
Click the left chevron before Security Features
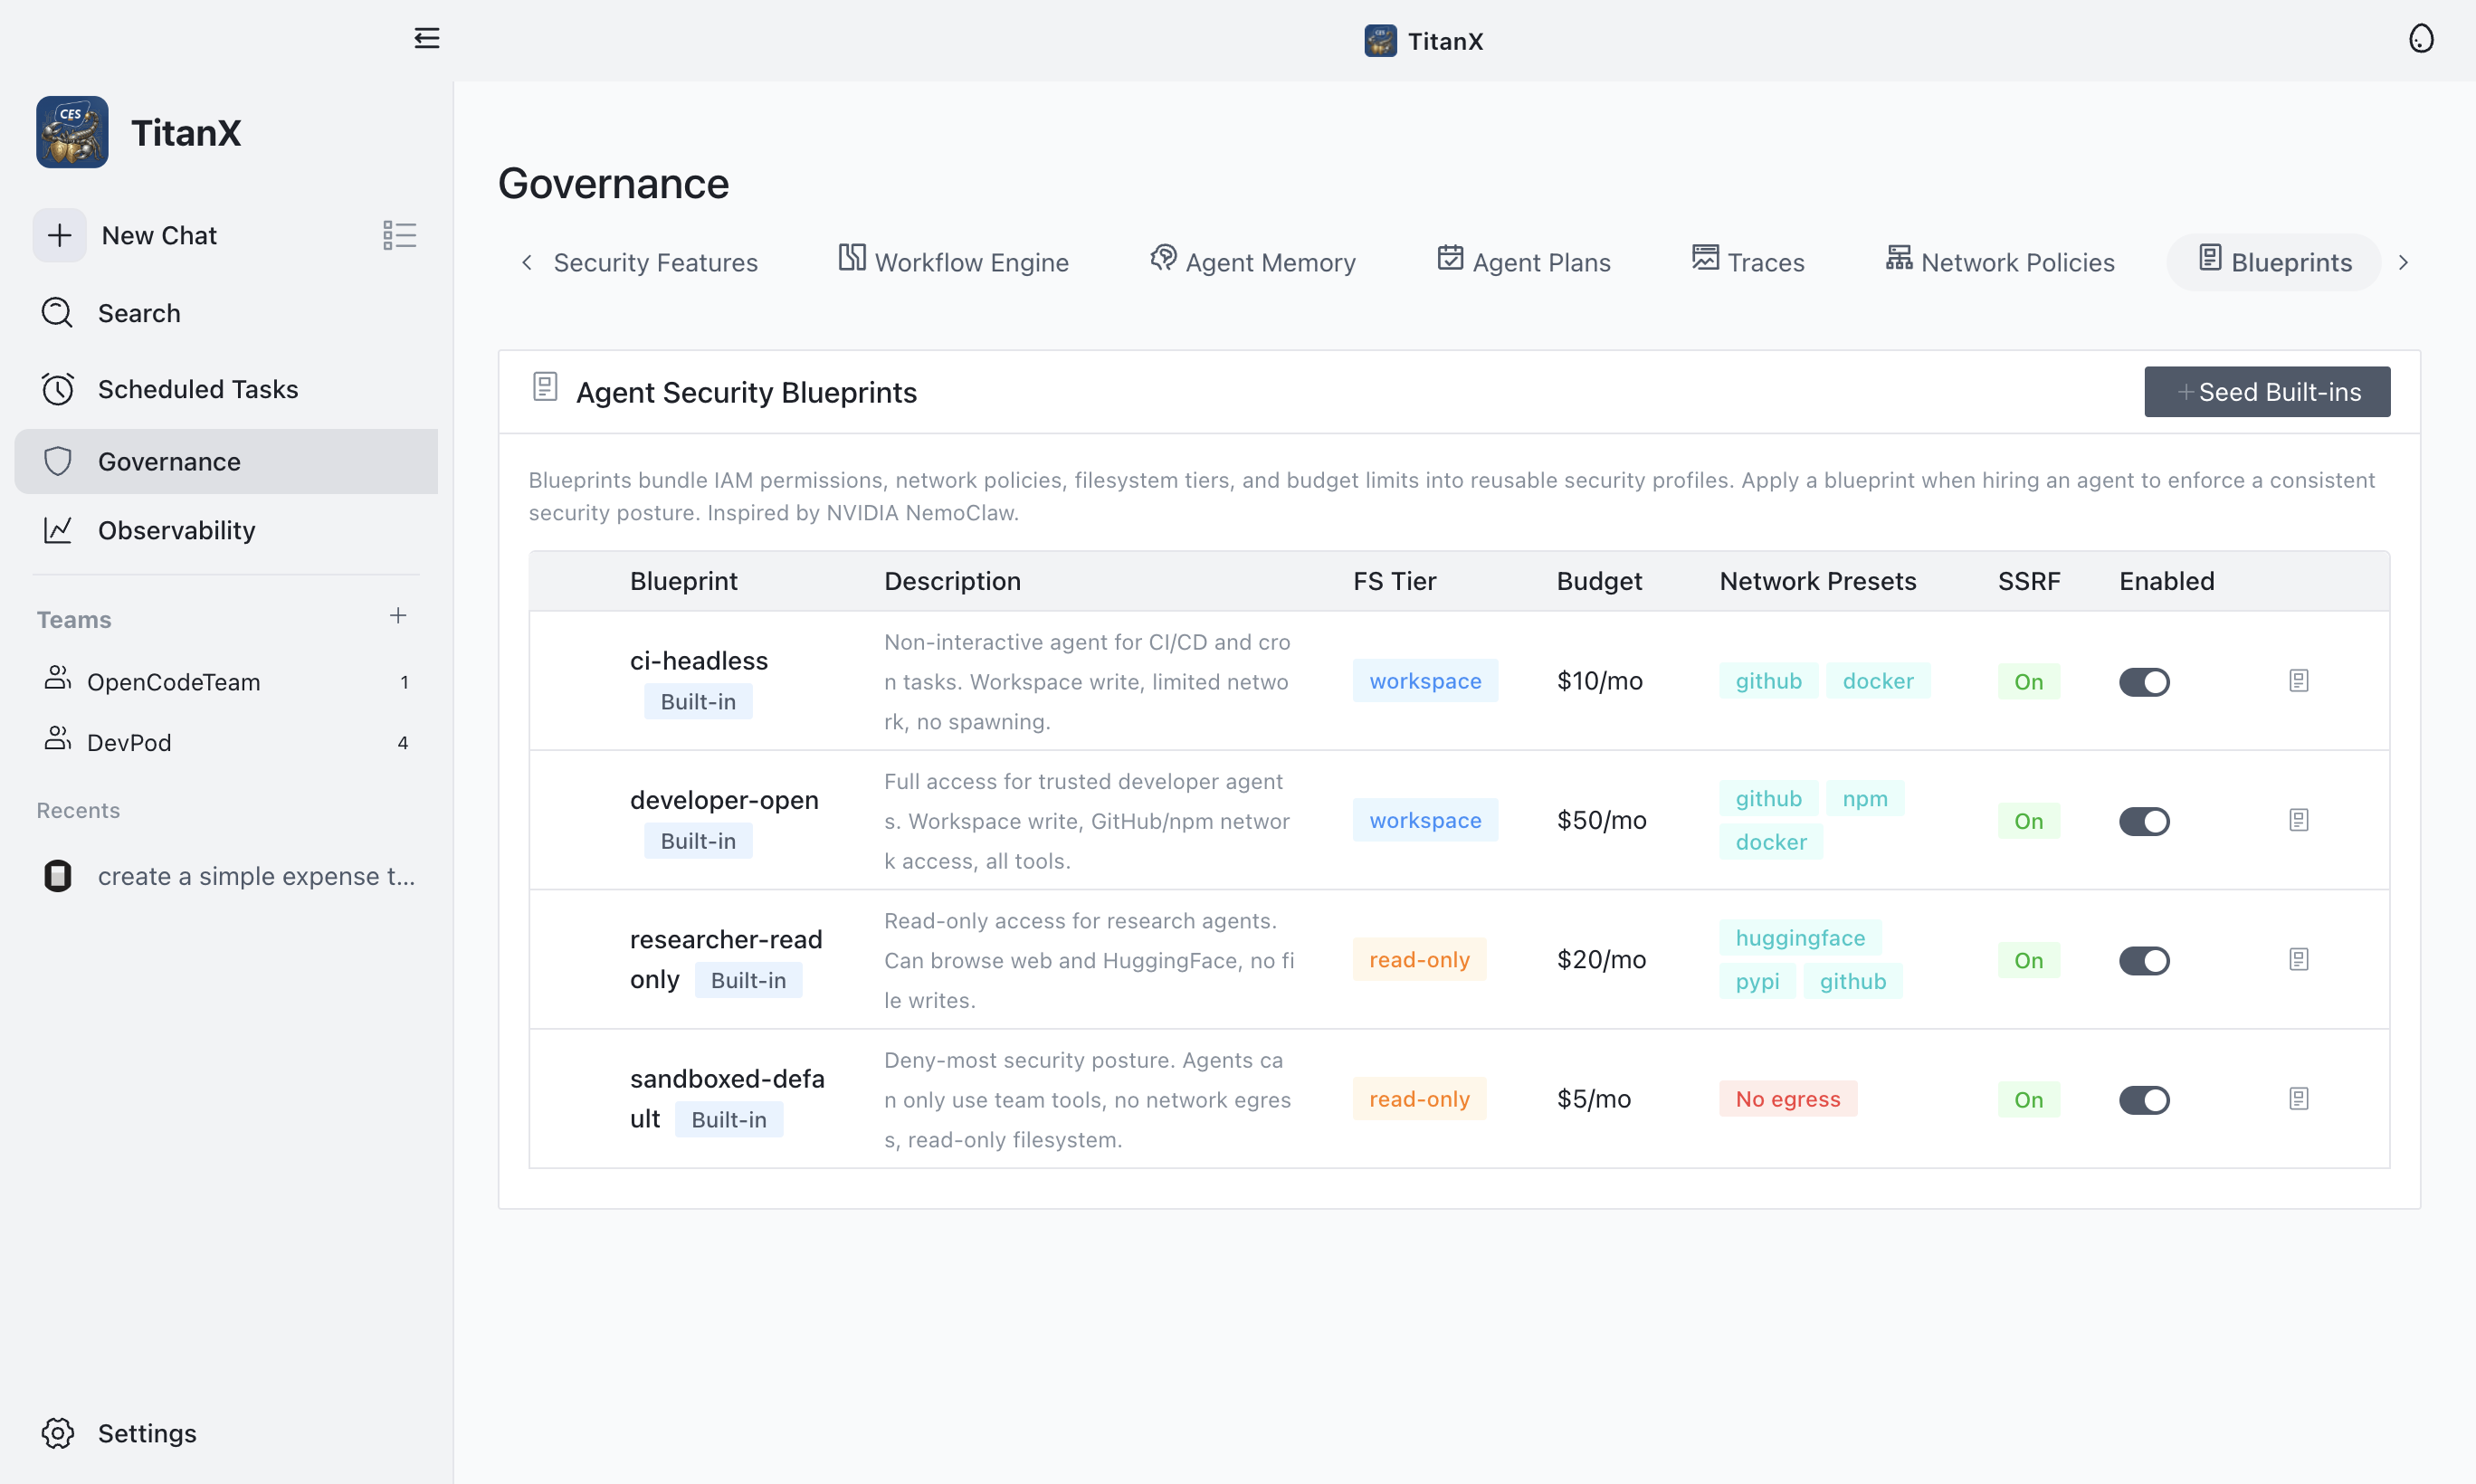527,262
